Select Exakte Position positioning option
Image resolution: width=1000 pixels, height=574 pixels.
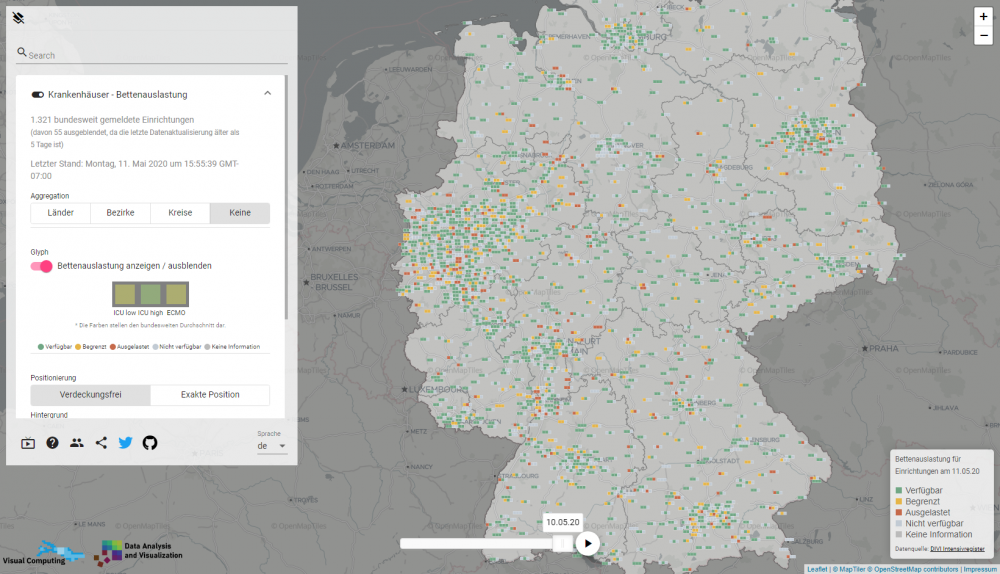tap(210, 395)
